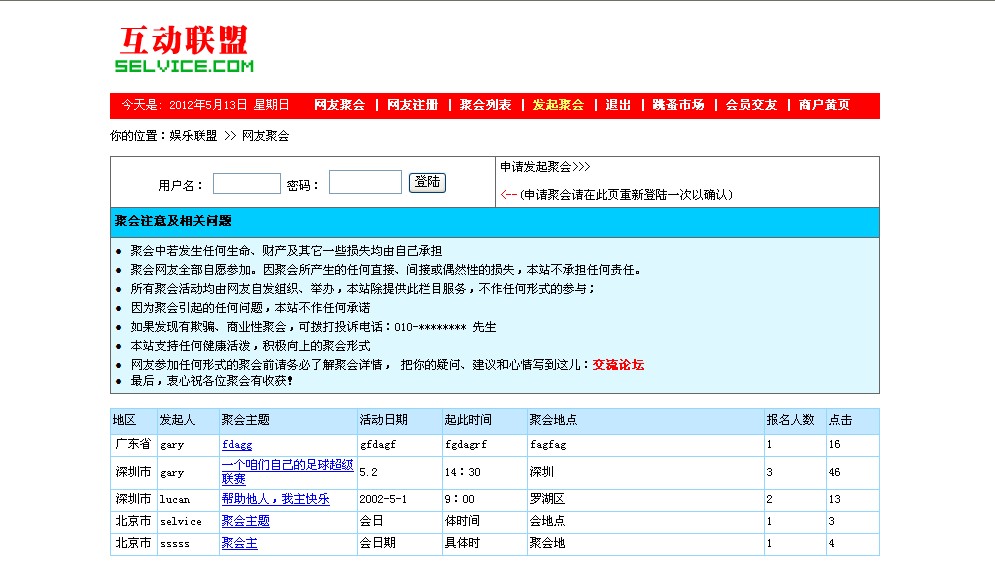
Task: Open the 跳蚤市场 menu item
Action: pyautogui.click(x=678, y=105)
